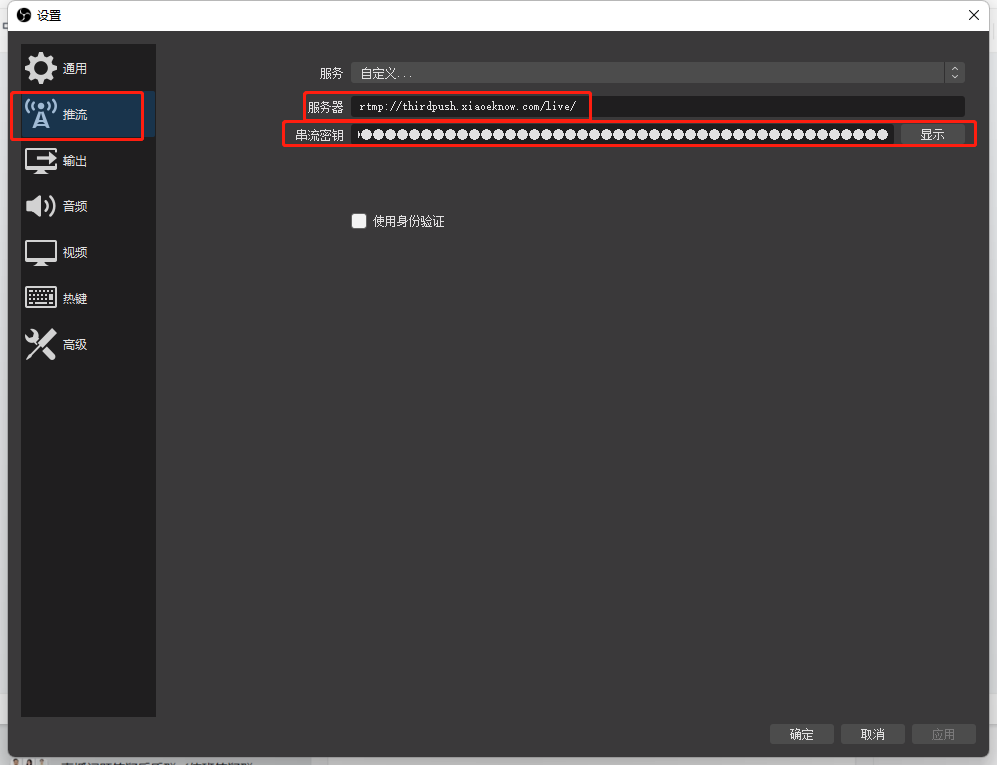
Task: Open the Output monitor-arrow icon
Action: [x=41, y=160]
